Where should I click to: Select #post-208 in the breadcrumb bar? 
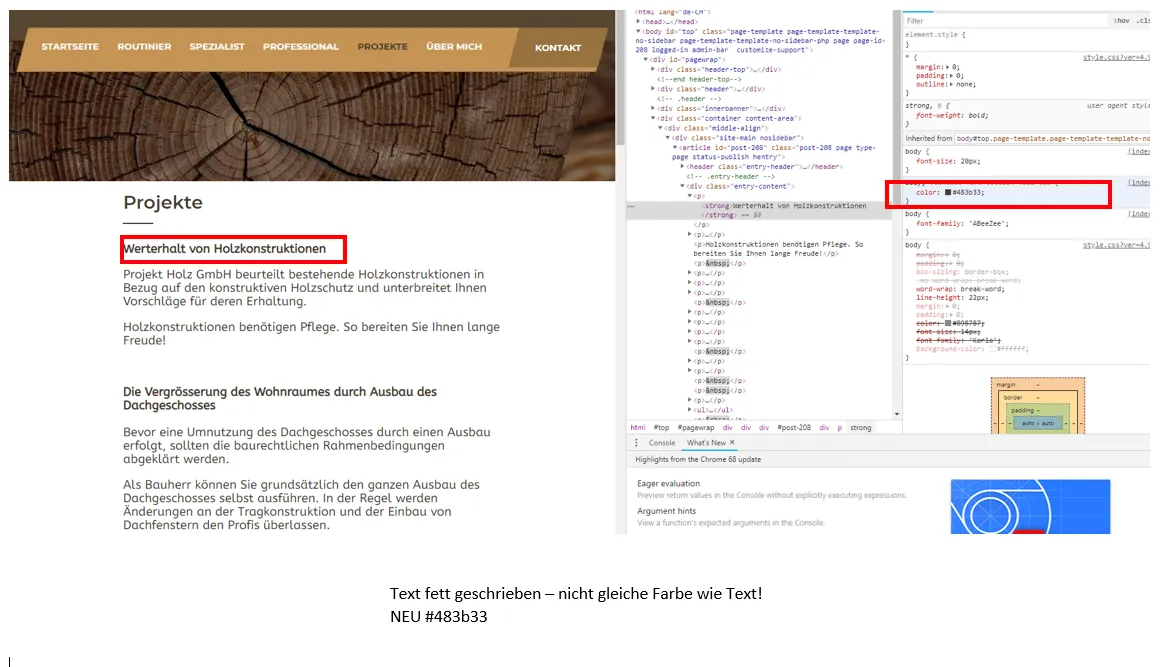794,427
